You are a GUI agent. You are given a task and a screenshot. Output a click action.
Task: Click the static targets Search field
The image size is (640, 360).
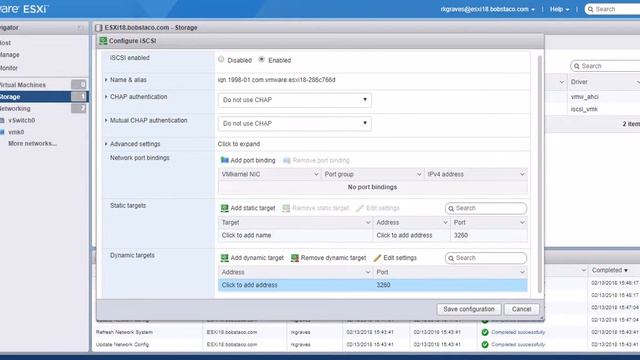pos(486,208)
